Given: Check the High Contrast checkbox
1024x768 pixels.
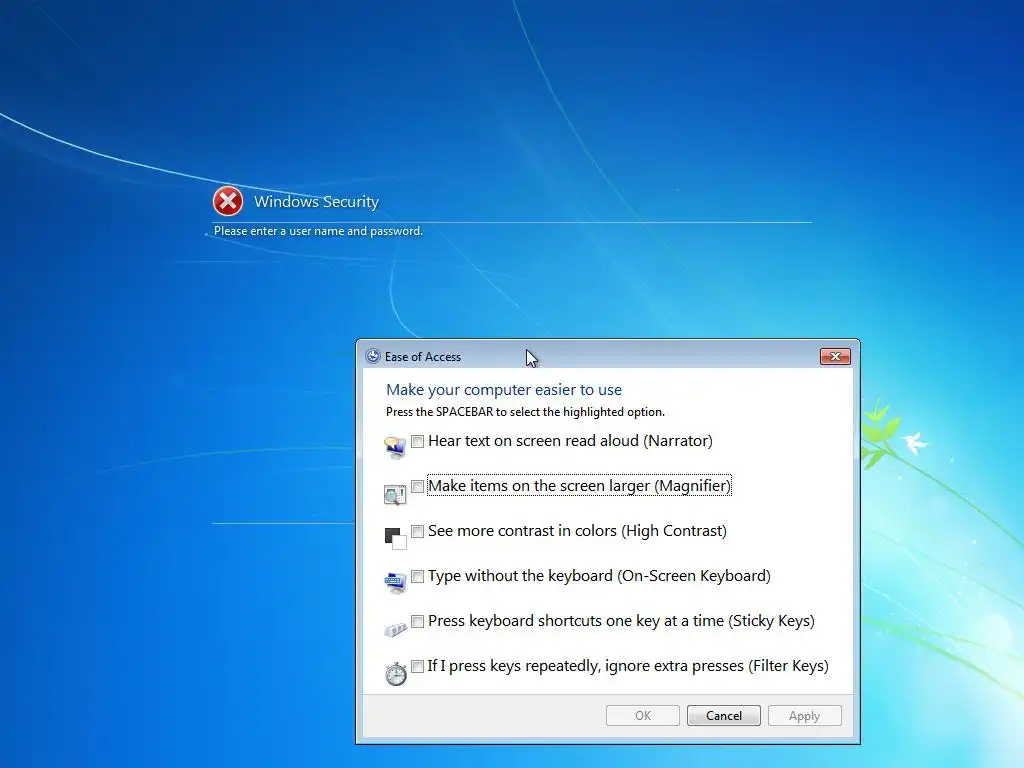Looking at the screenshot, I should [x=417, y=532].
